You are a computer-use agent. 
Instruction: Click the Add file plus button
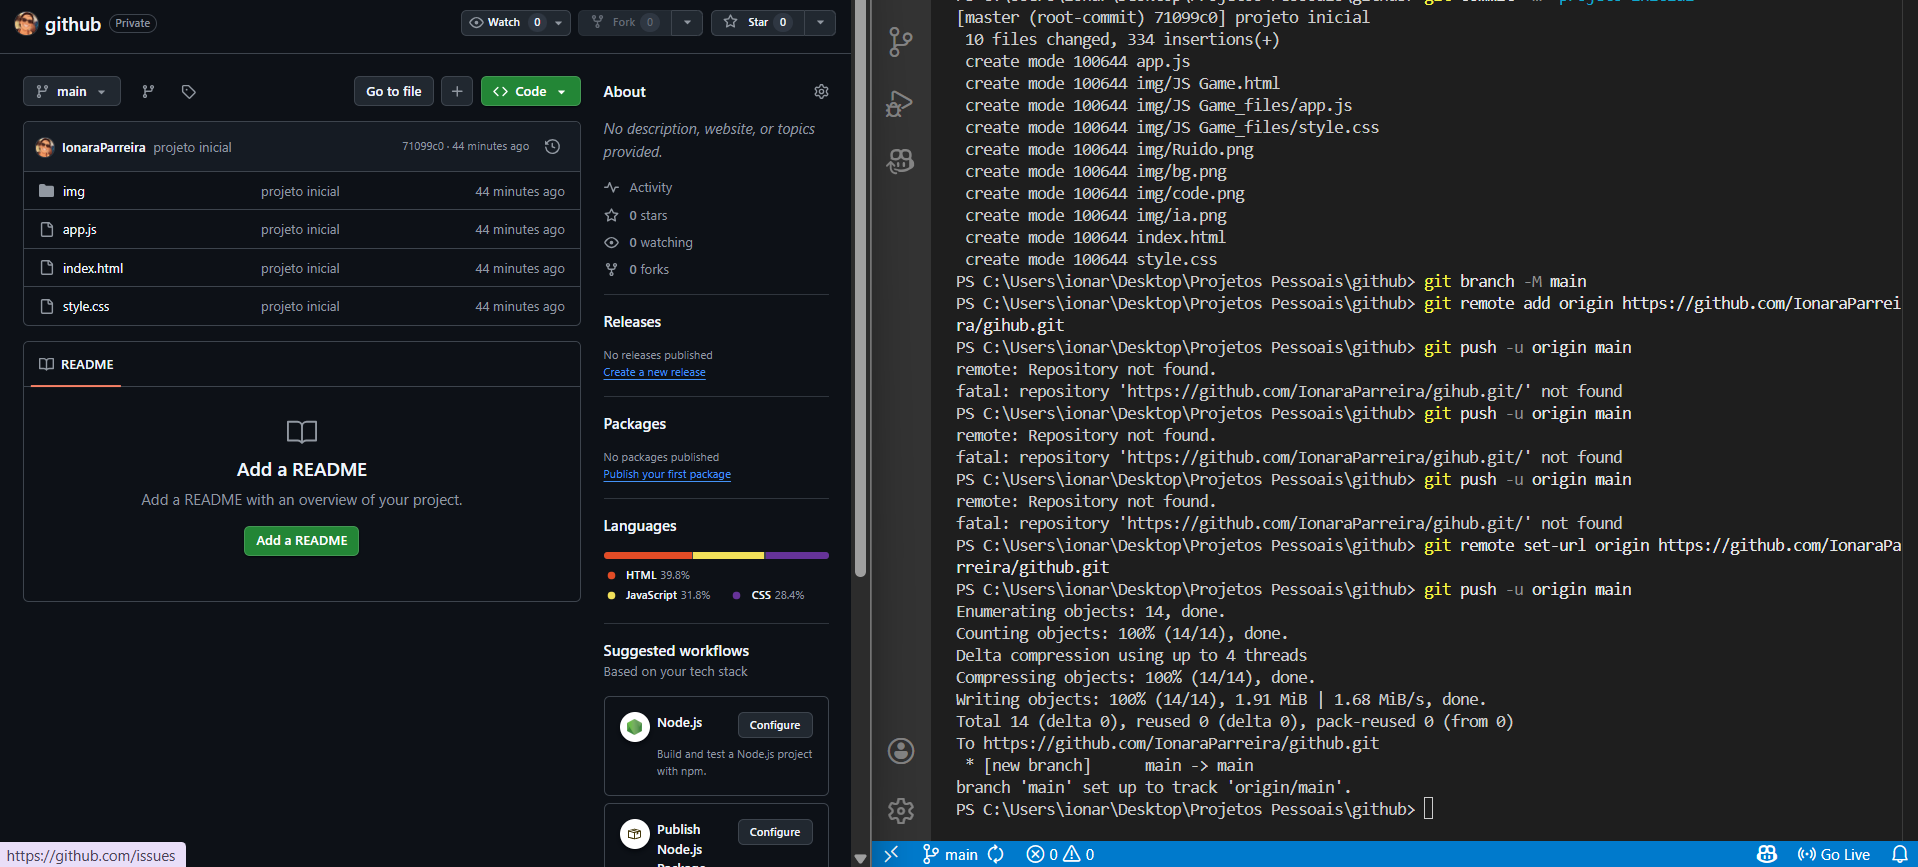(457, 91)
